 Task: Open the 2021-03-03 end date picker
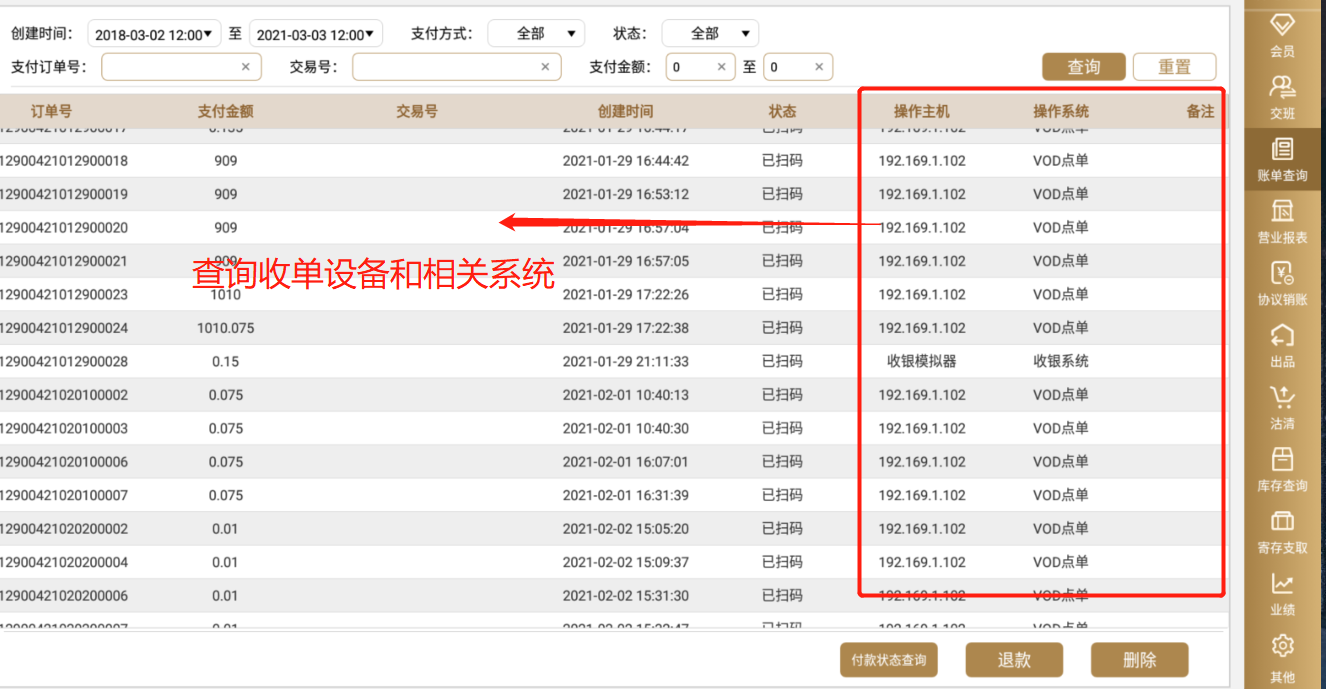point(316,34)
